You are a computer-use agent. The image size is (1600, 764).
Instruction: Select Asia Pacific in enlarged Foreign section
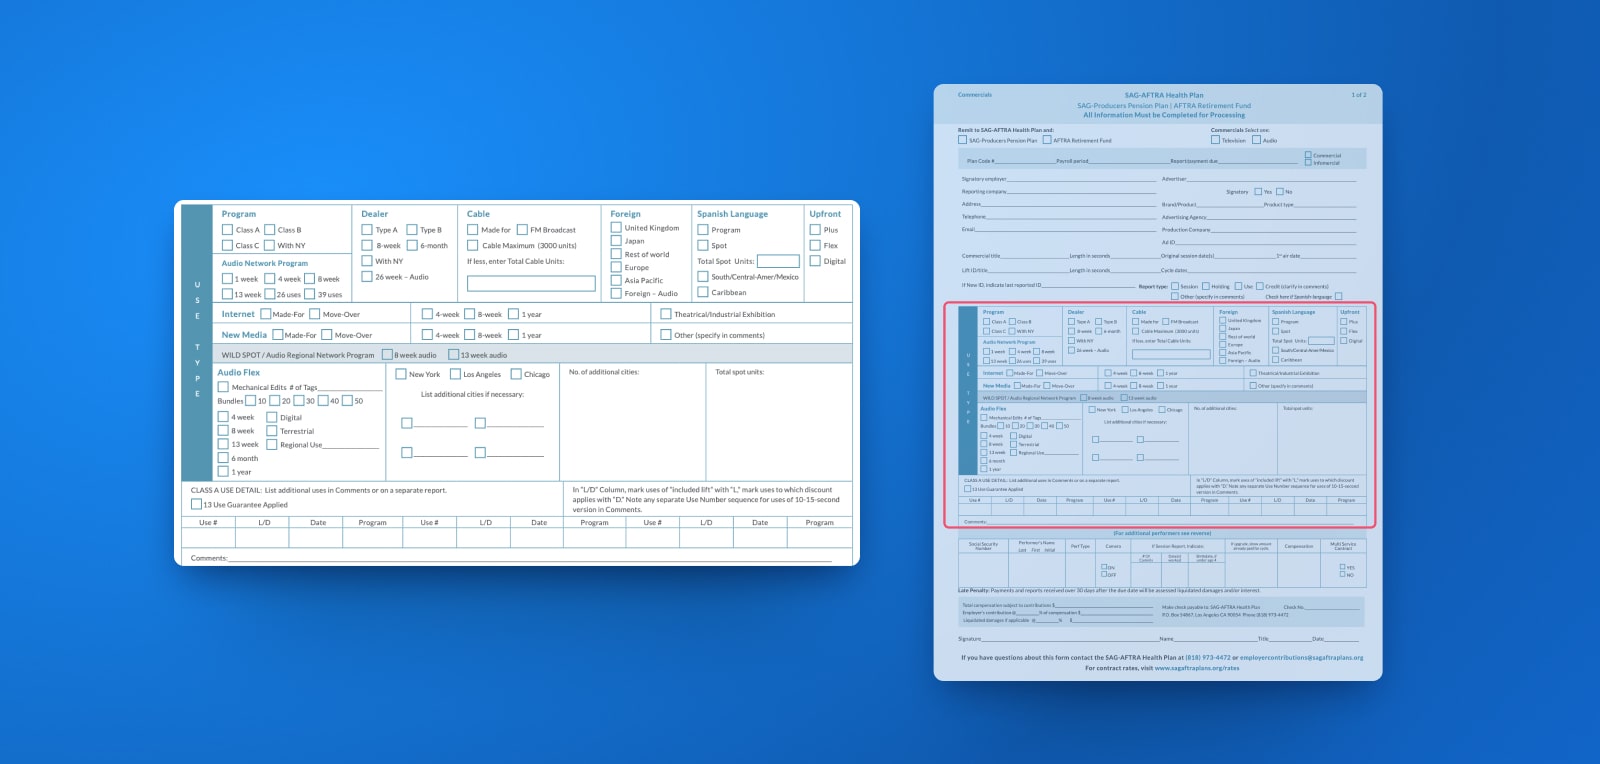click(x=616, y=280)
